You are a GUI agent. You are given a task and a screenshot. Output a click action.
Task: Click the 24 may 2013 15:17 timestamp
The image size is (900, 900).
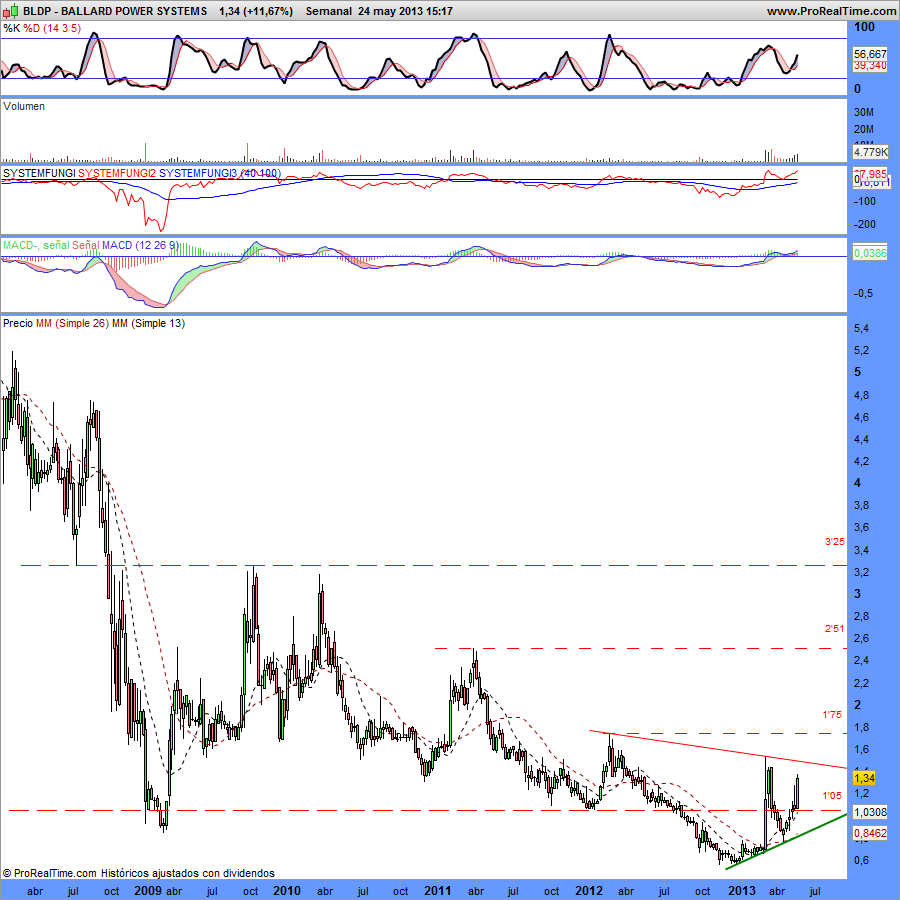click(x=405, y=11)
